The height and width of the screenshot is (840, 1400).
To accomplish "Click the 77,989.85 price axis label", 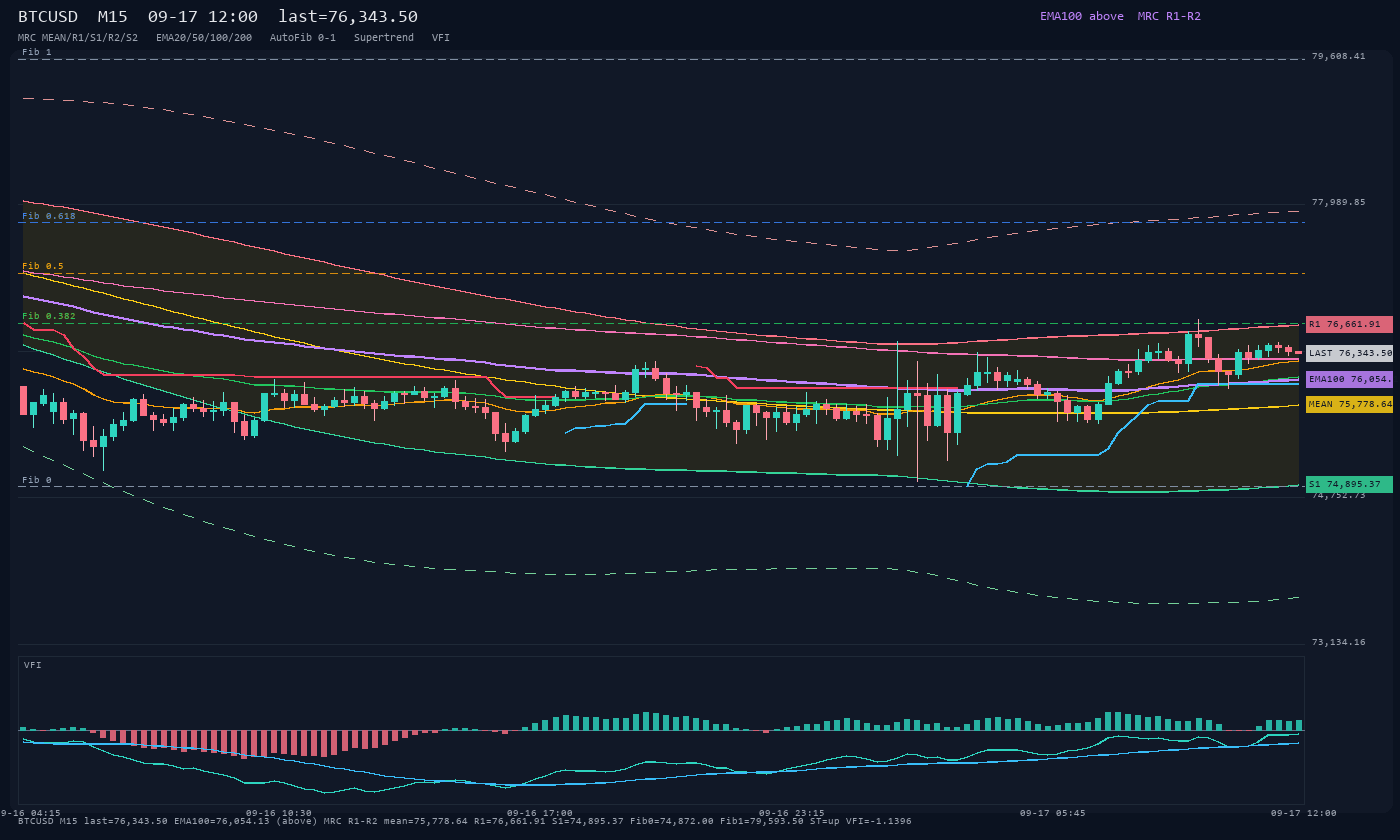I will click(x=1338, y=202).
